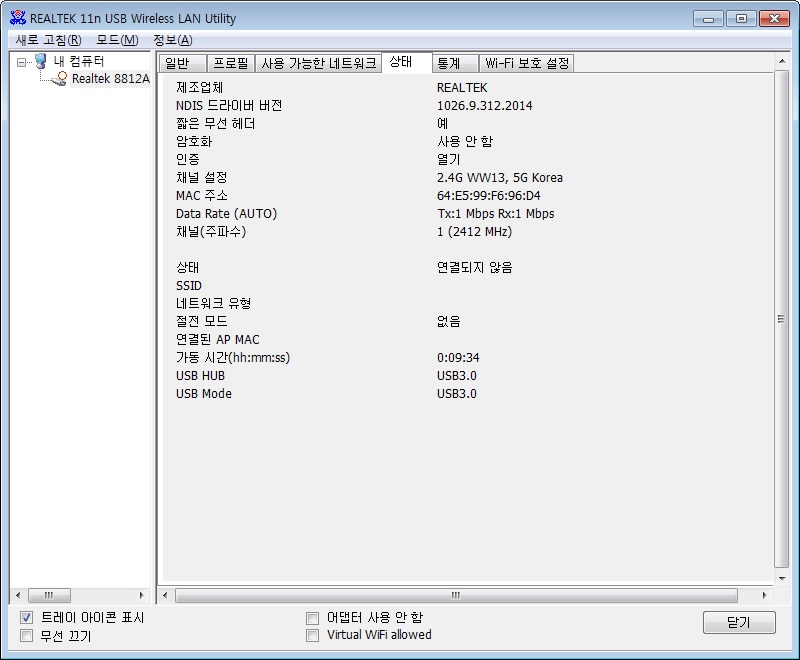This screenshot has width=800, height=660.
Task: Click the uptime value 0:09:34
Action: click(x=458, y=358)
